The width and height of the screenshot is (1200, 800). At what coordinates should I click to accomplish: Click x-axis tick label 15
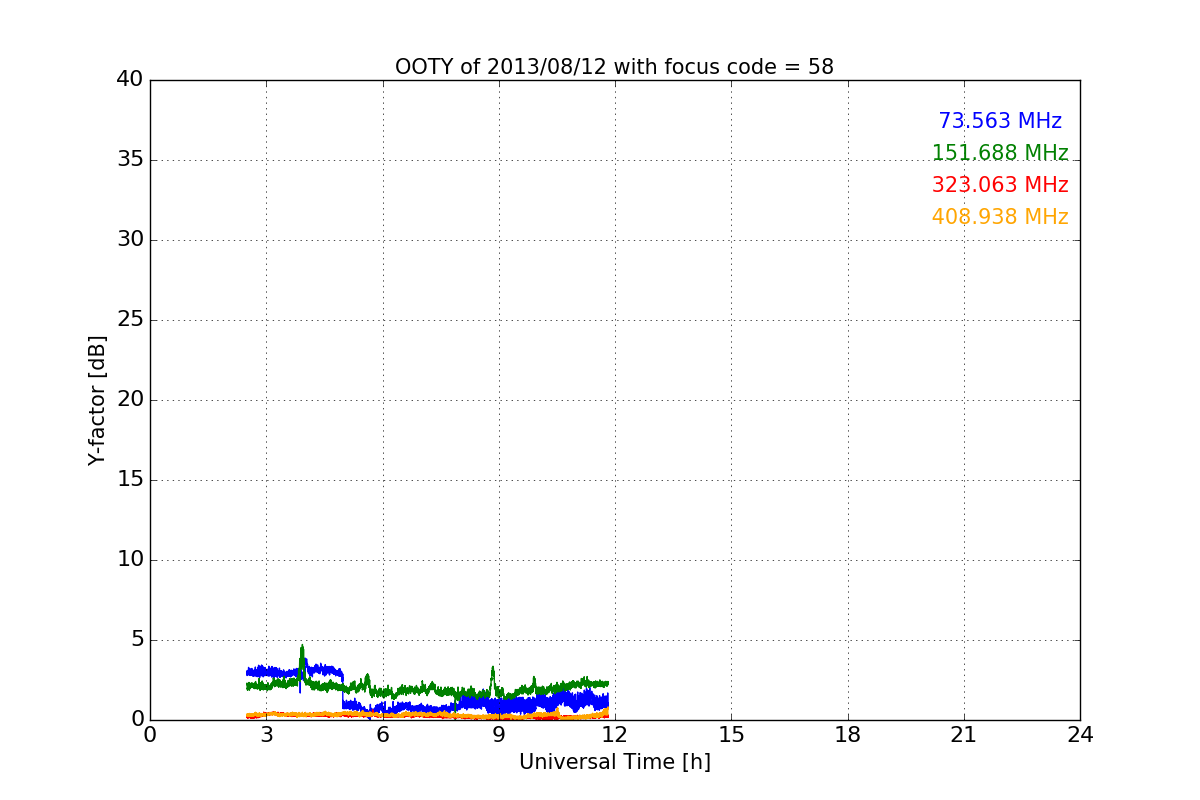(x=731, y=735)
